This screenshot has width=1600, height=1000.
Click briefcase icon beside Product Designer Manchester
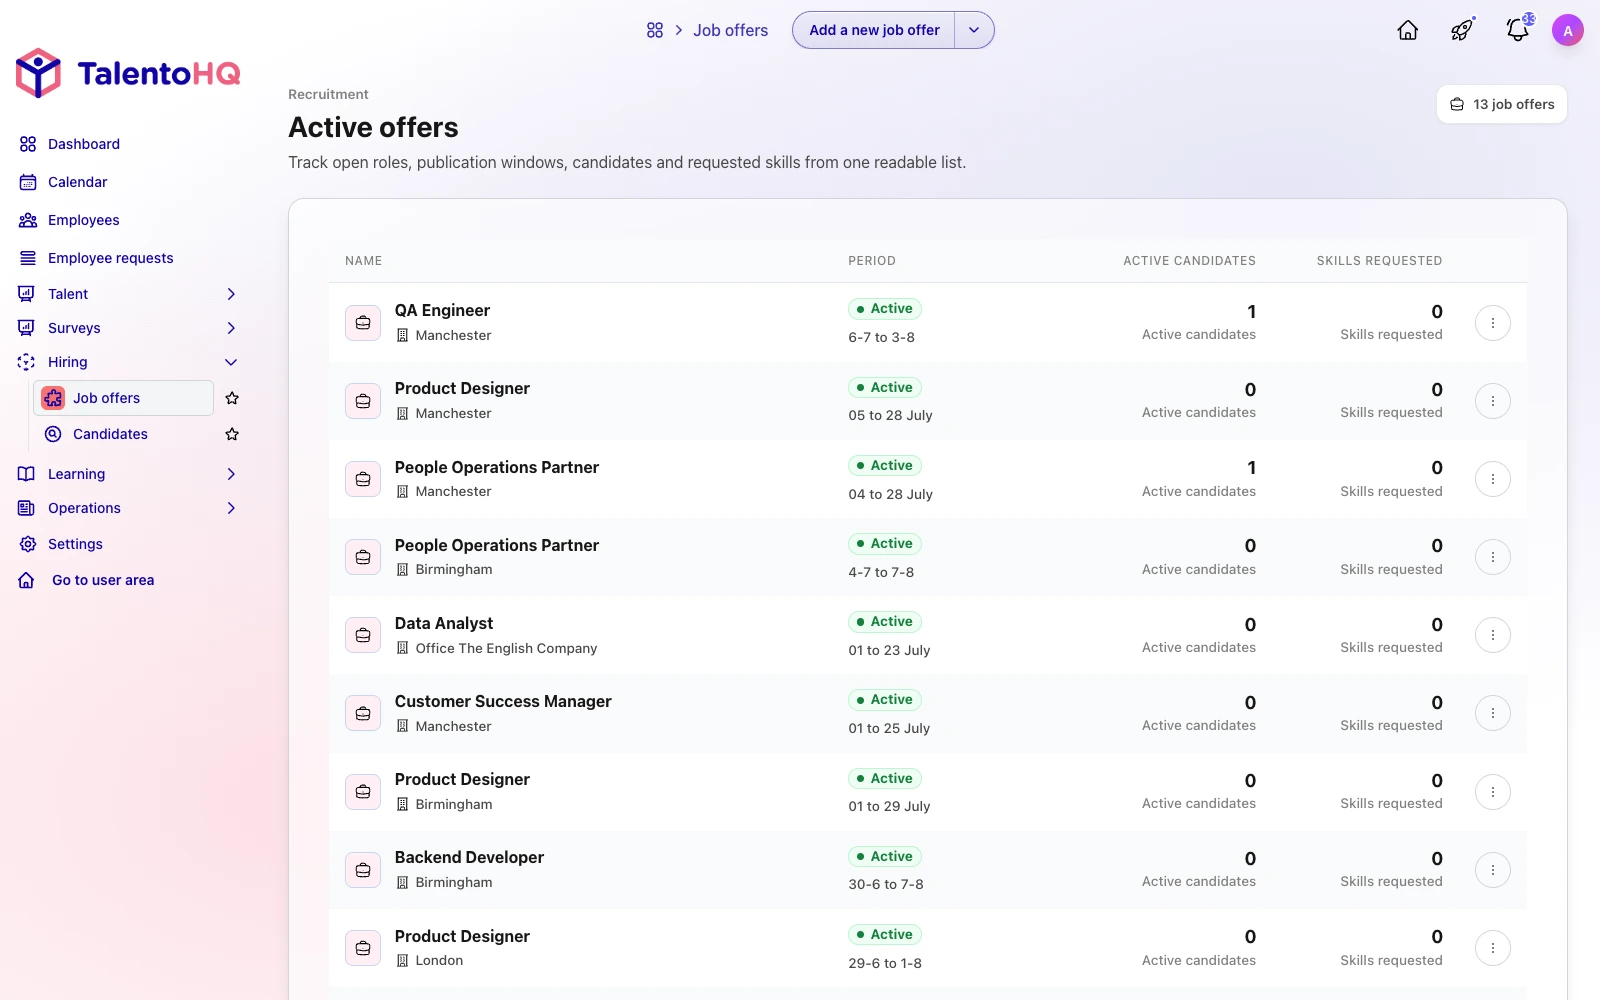pos(363,401)
